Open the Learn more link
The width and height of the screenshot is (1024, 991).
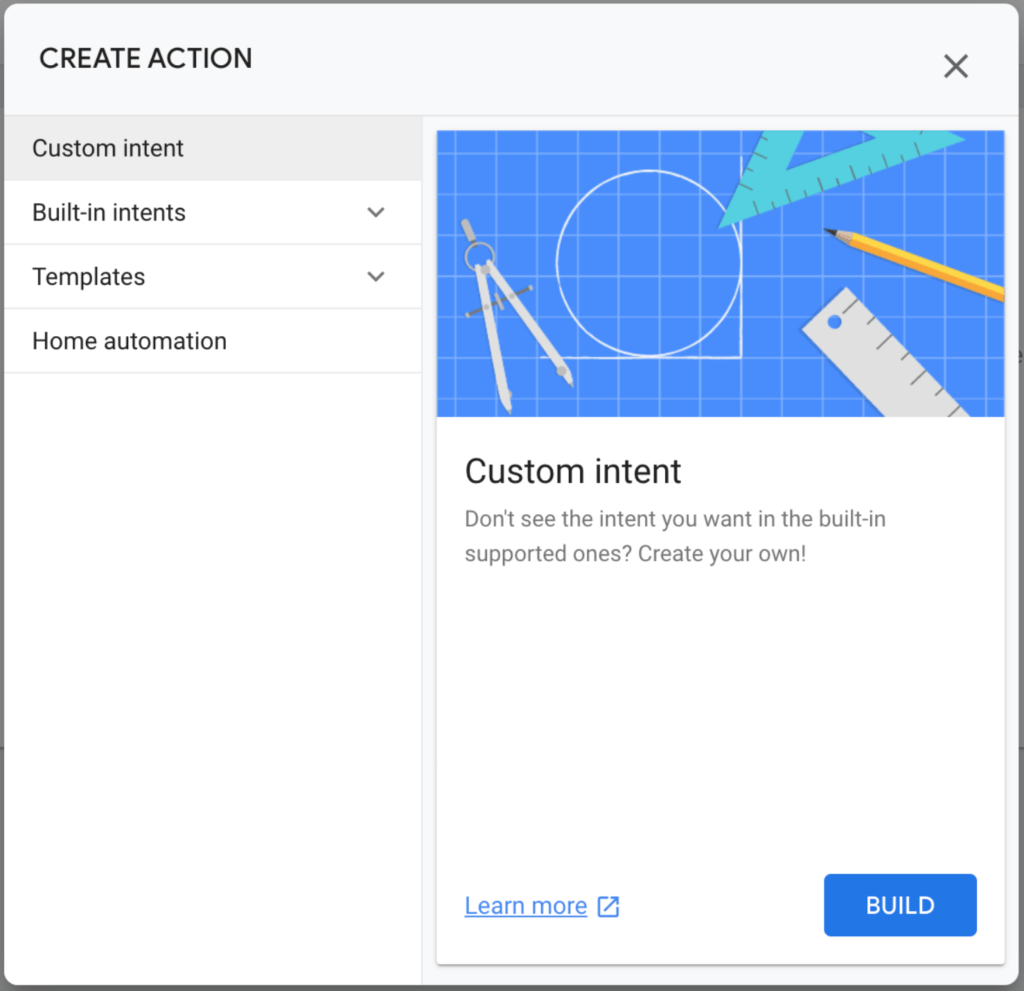point(526,906)
